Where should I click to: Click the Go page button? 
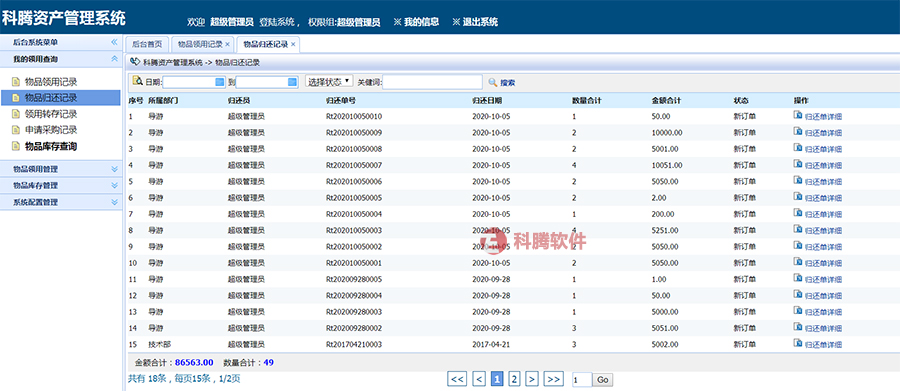pyautogui.click(x=603, y=380)
